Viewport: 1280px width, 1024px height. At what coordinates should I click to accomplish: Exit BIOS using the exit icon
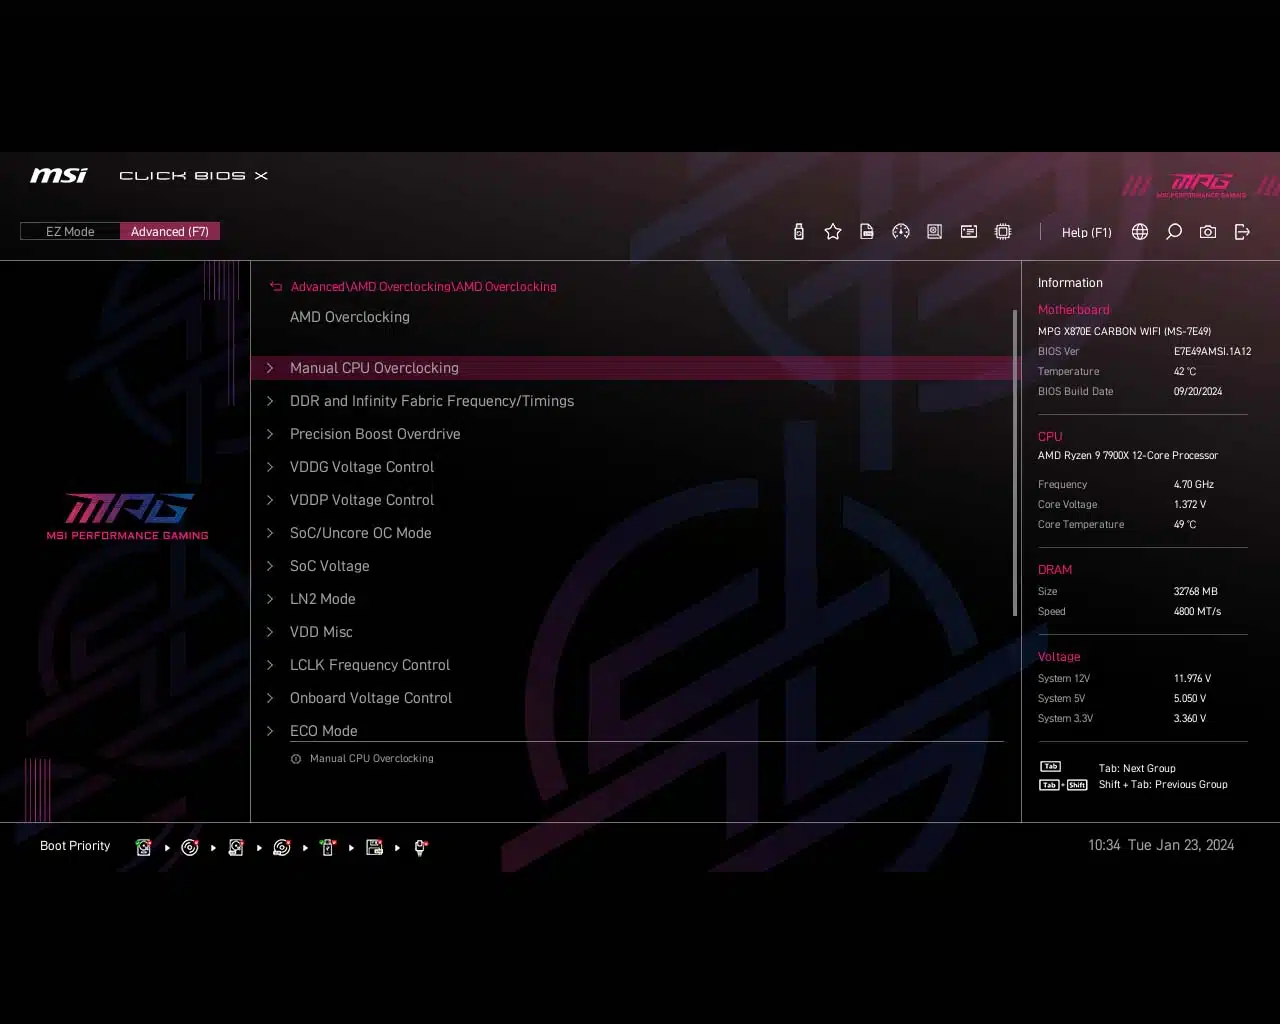point(1242,232)
